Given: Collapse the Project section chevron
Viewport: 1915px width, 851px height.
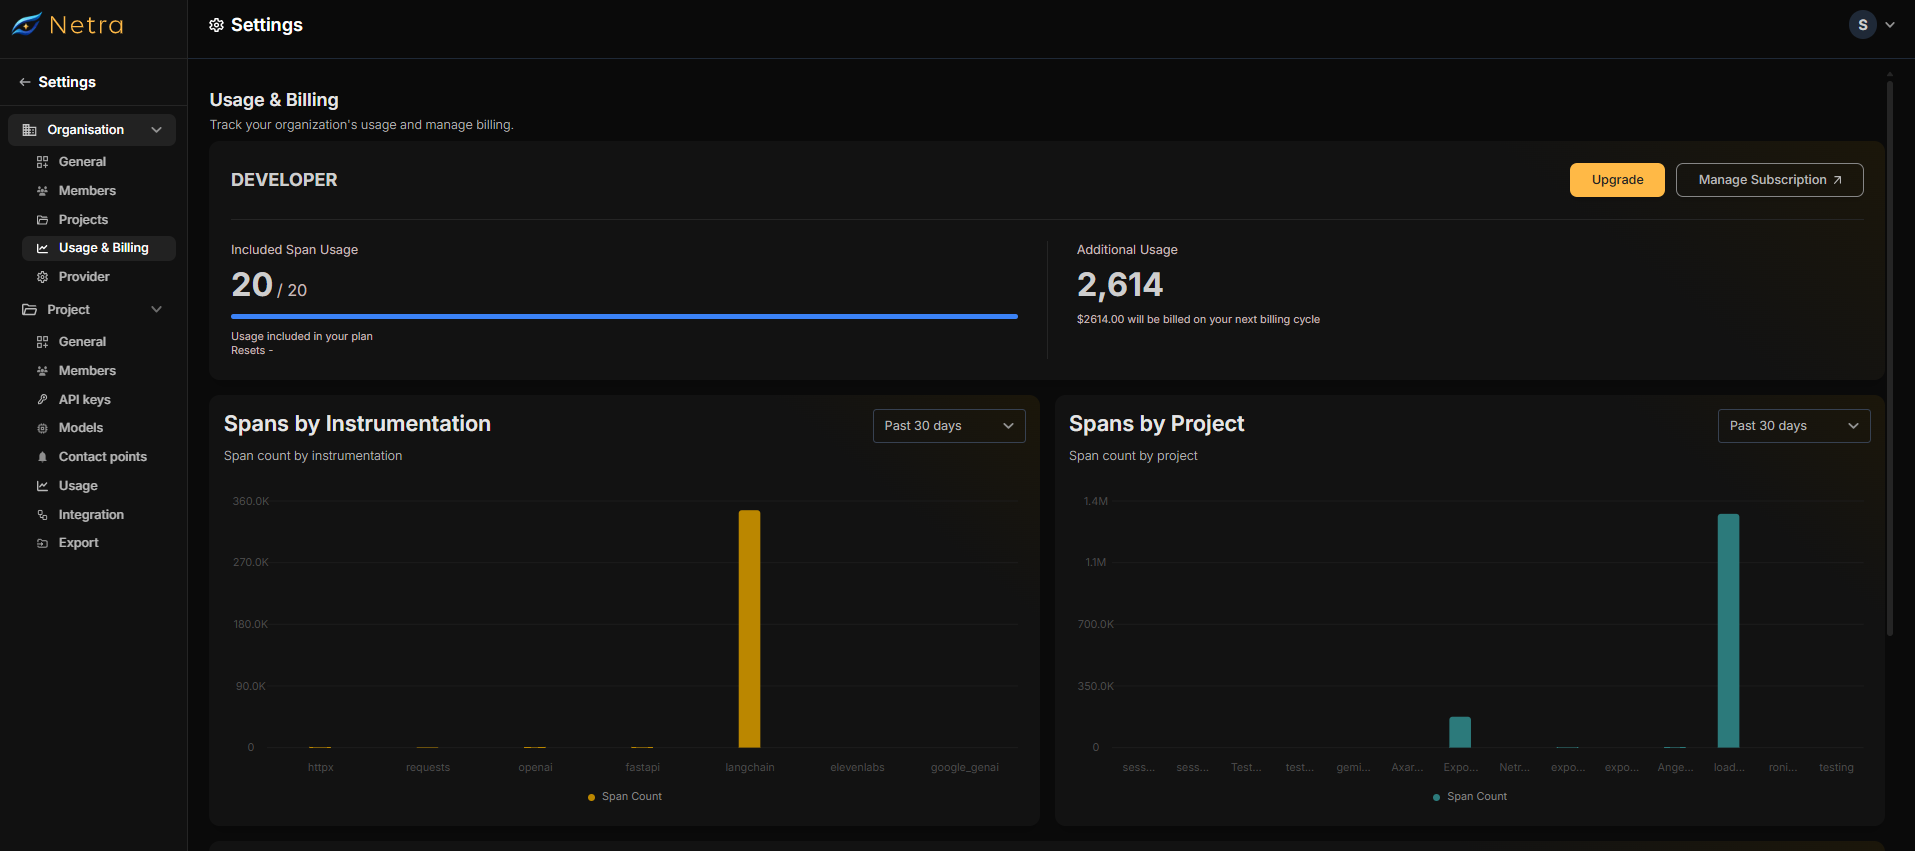Looking at the screenshot, I should (156, 310).
